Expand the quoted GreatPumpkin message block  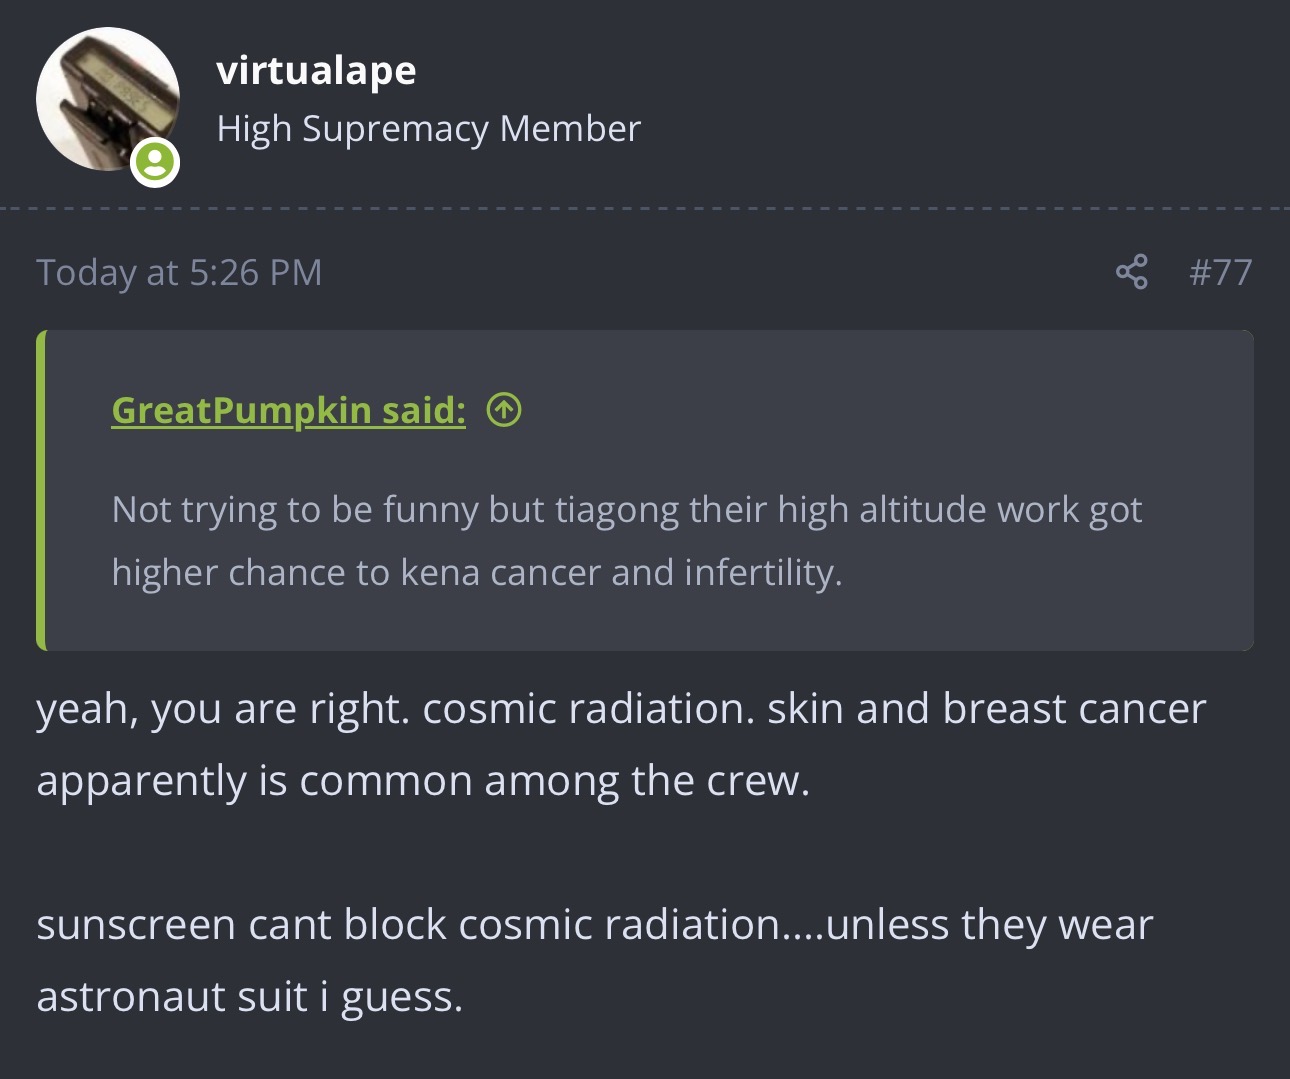(x=645, y=491)
